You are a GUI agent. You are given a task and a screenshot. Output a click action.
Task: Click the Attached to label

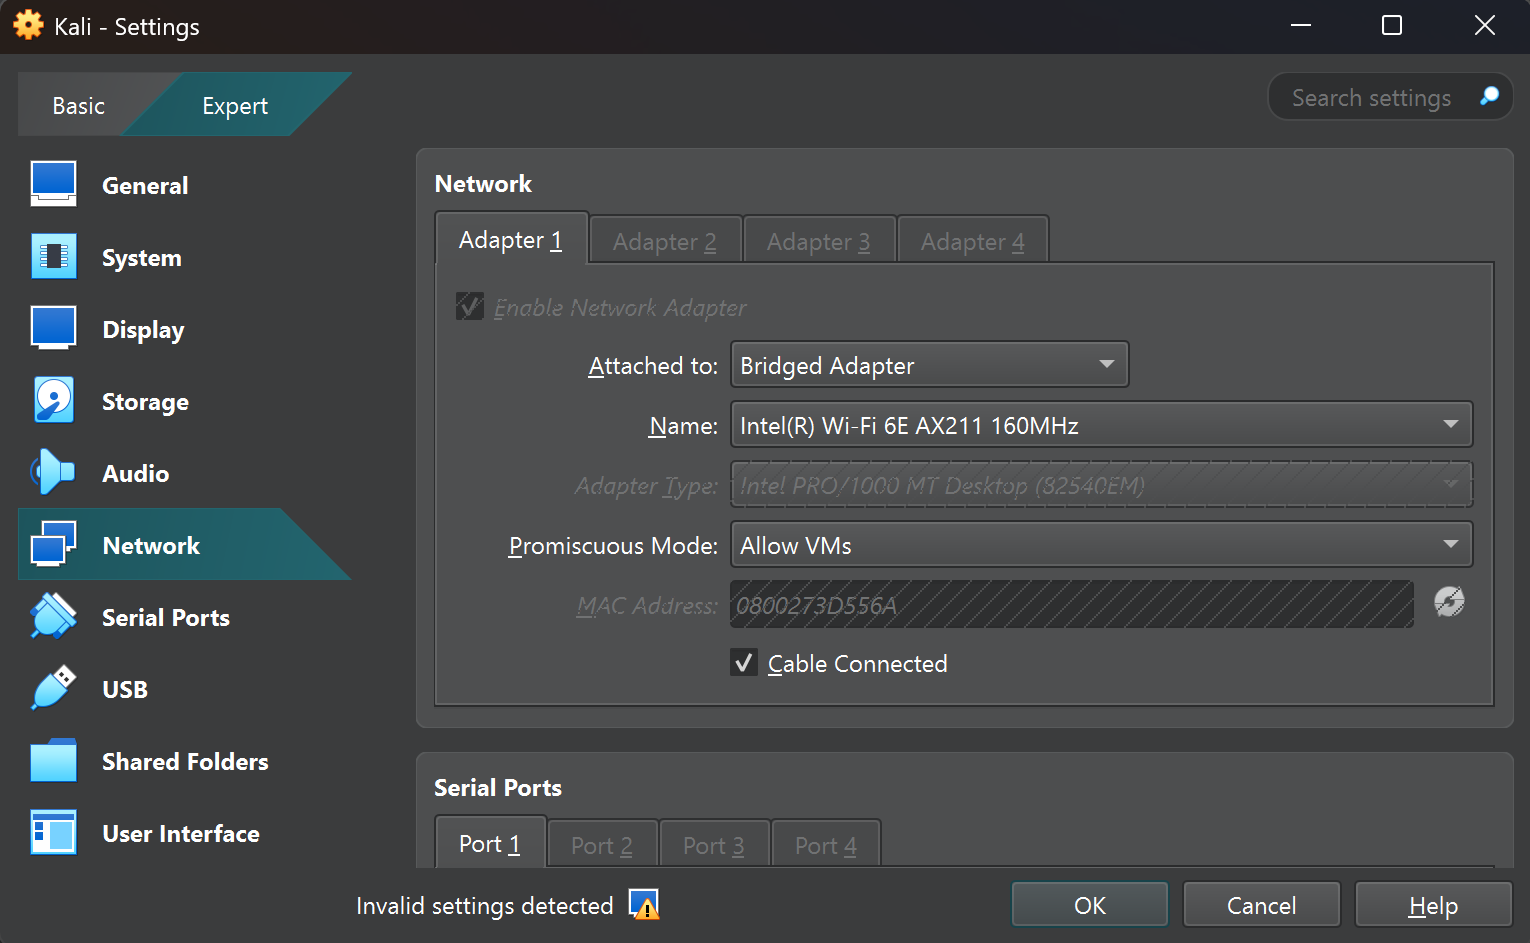pos(653,366)
